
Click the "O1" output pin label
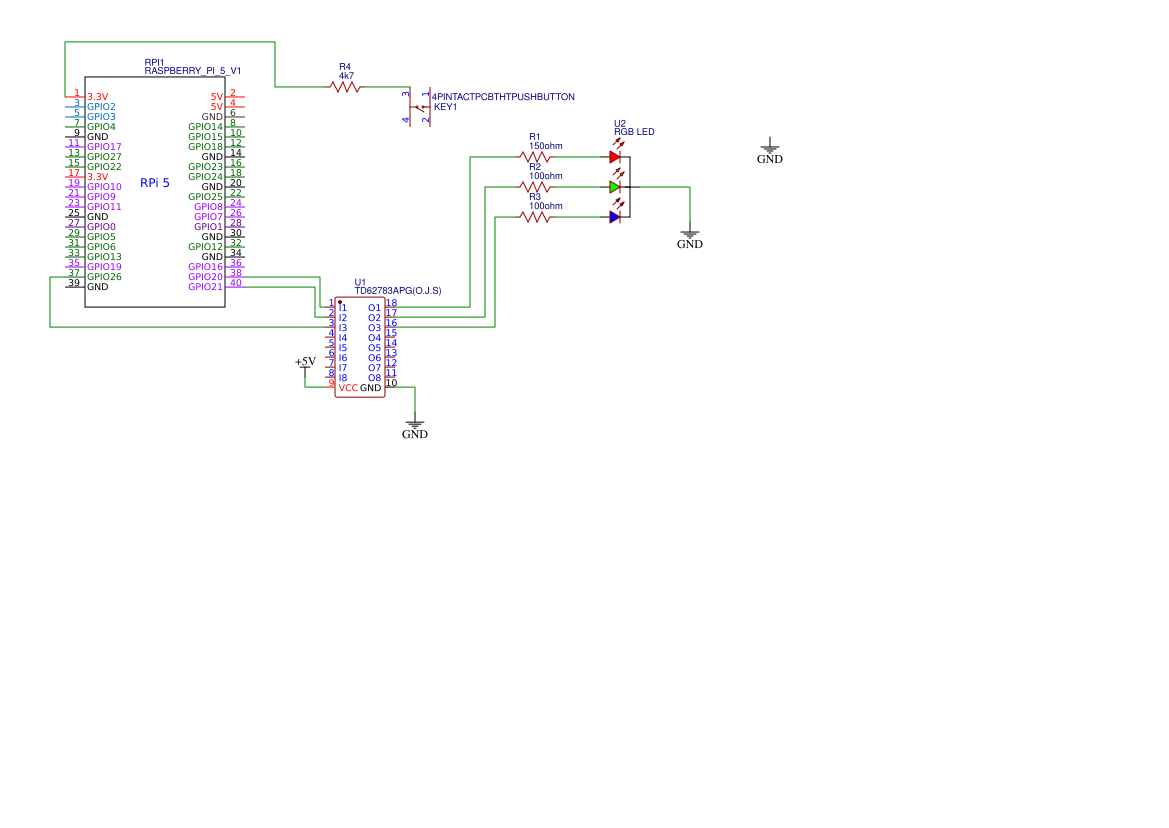374,308
